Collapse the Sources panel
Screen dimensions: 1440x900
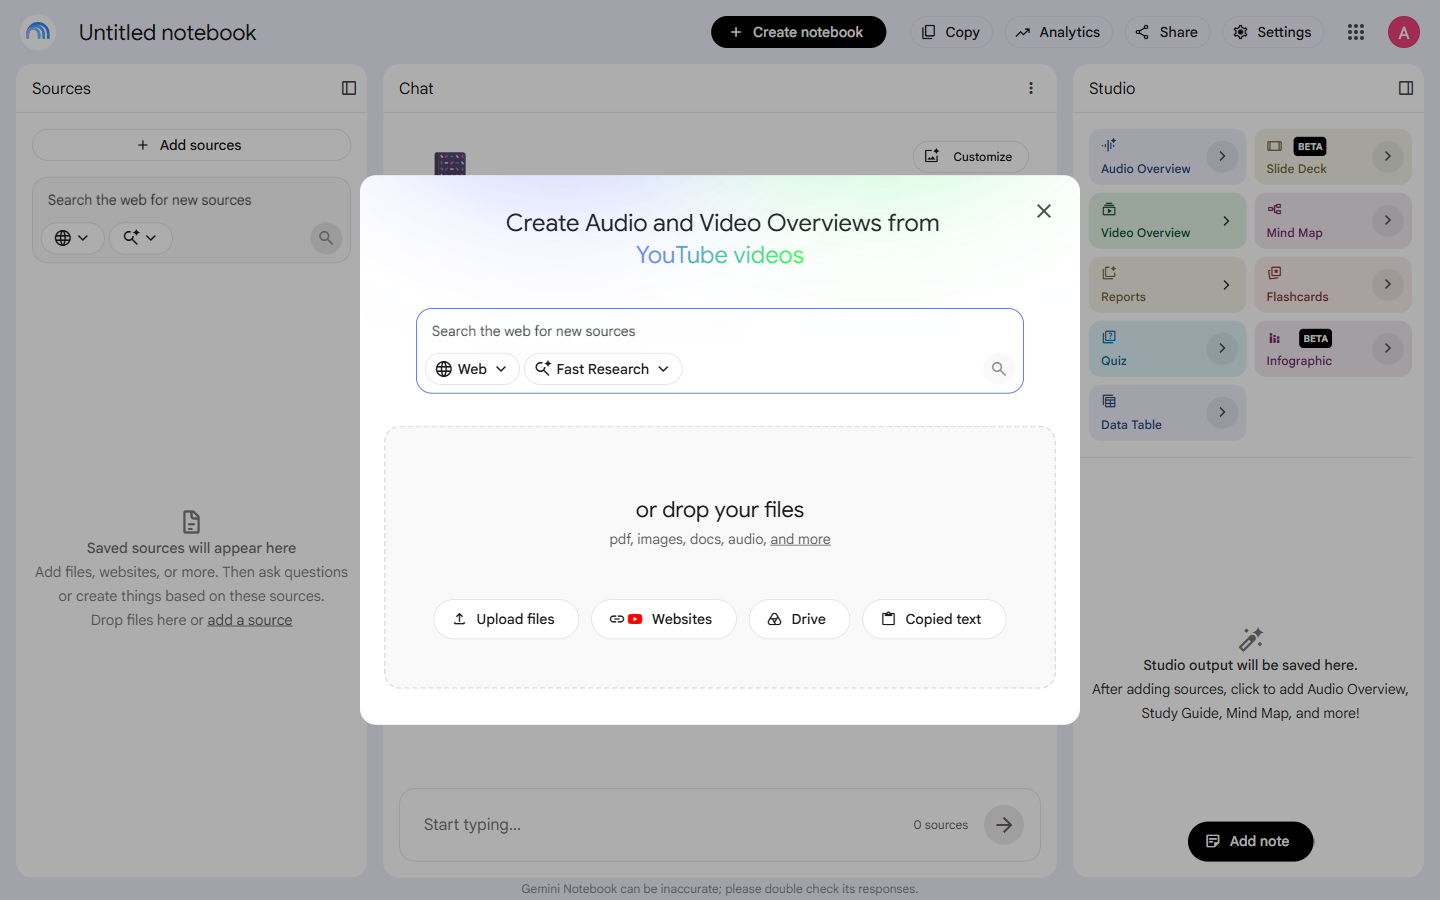(x=349, y=88)
